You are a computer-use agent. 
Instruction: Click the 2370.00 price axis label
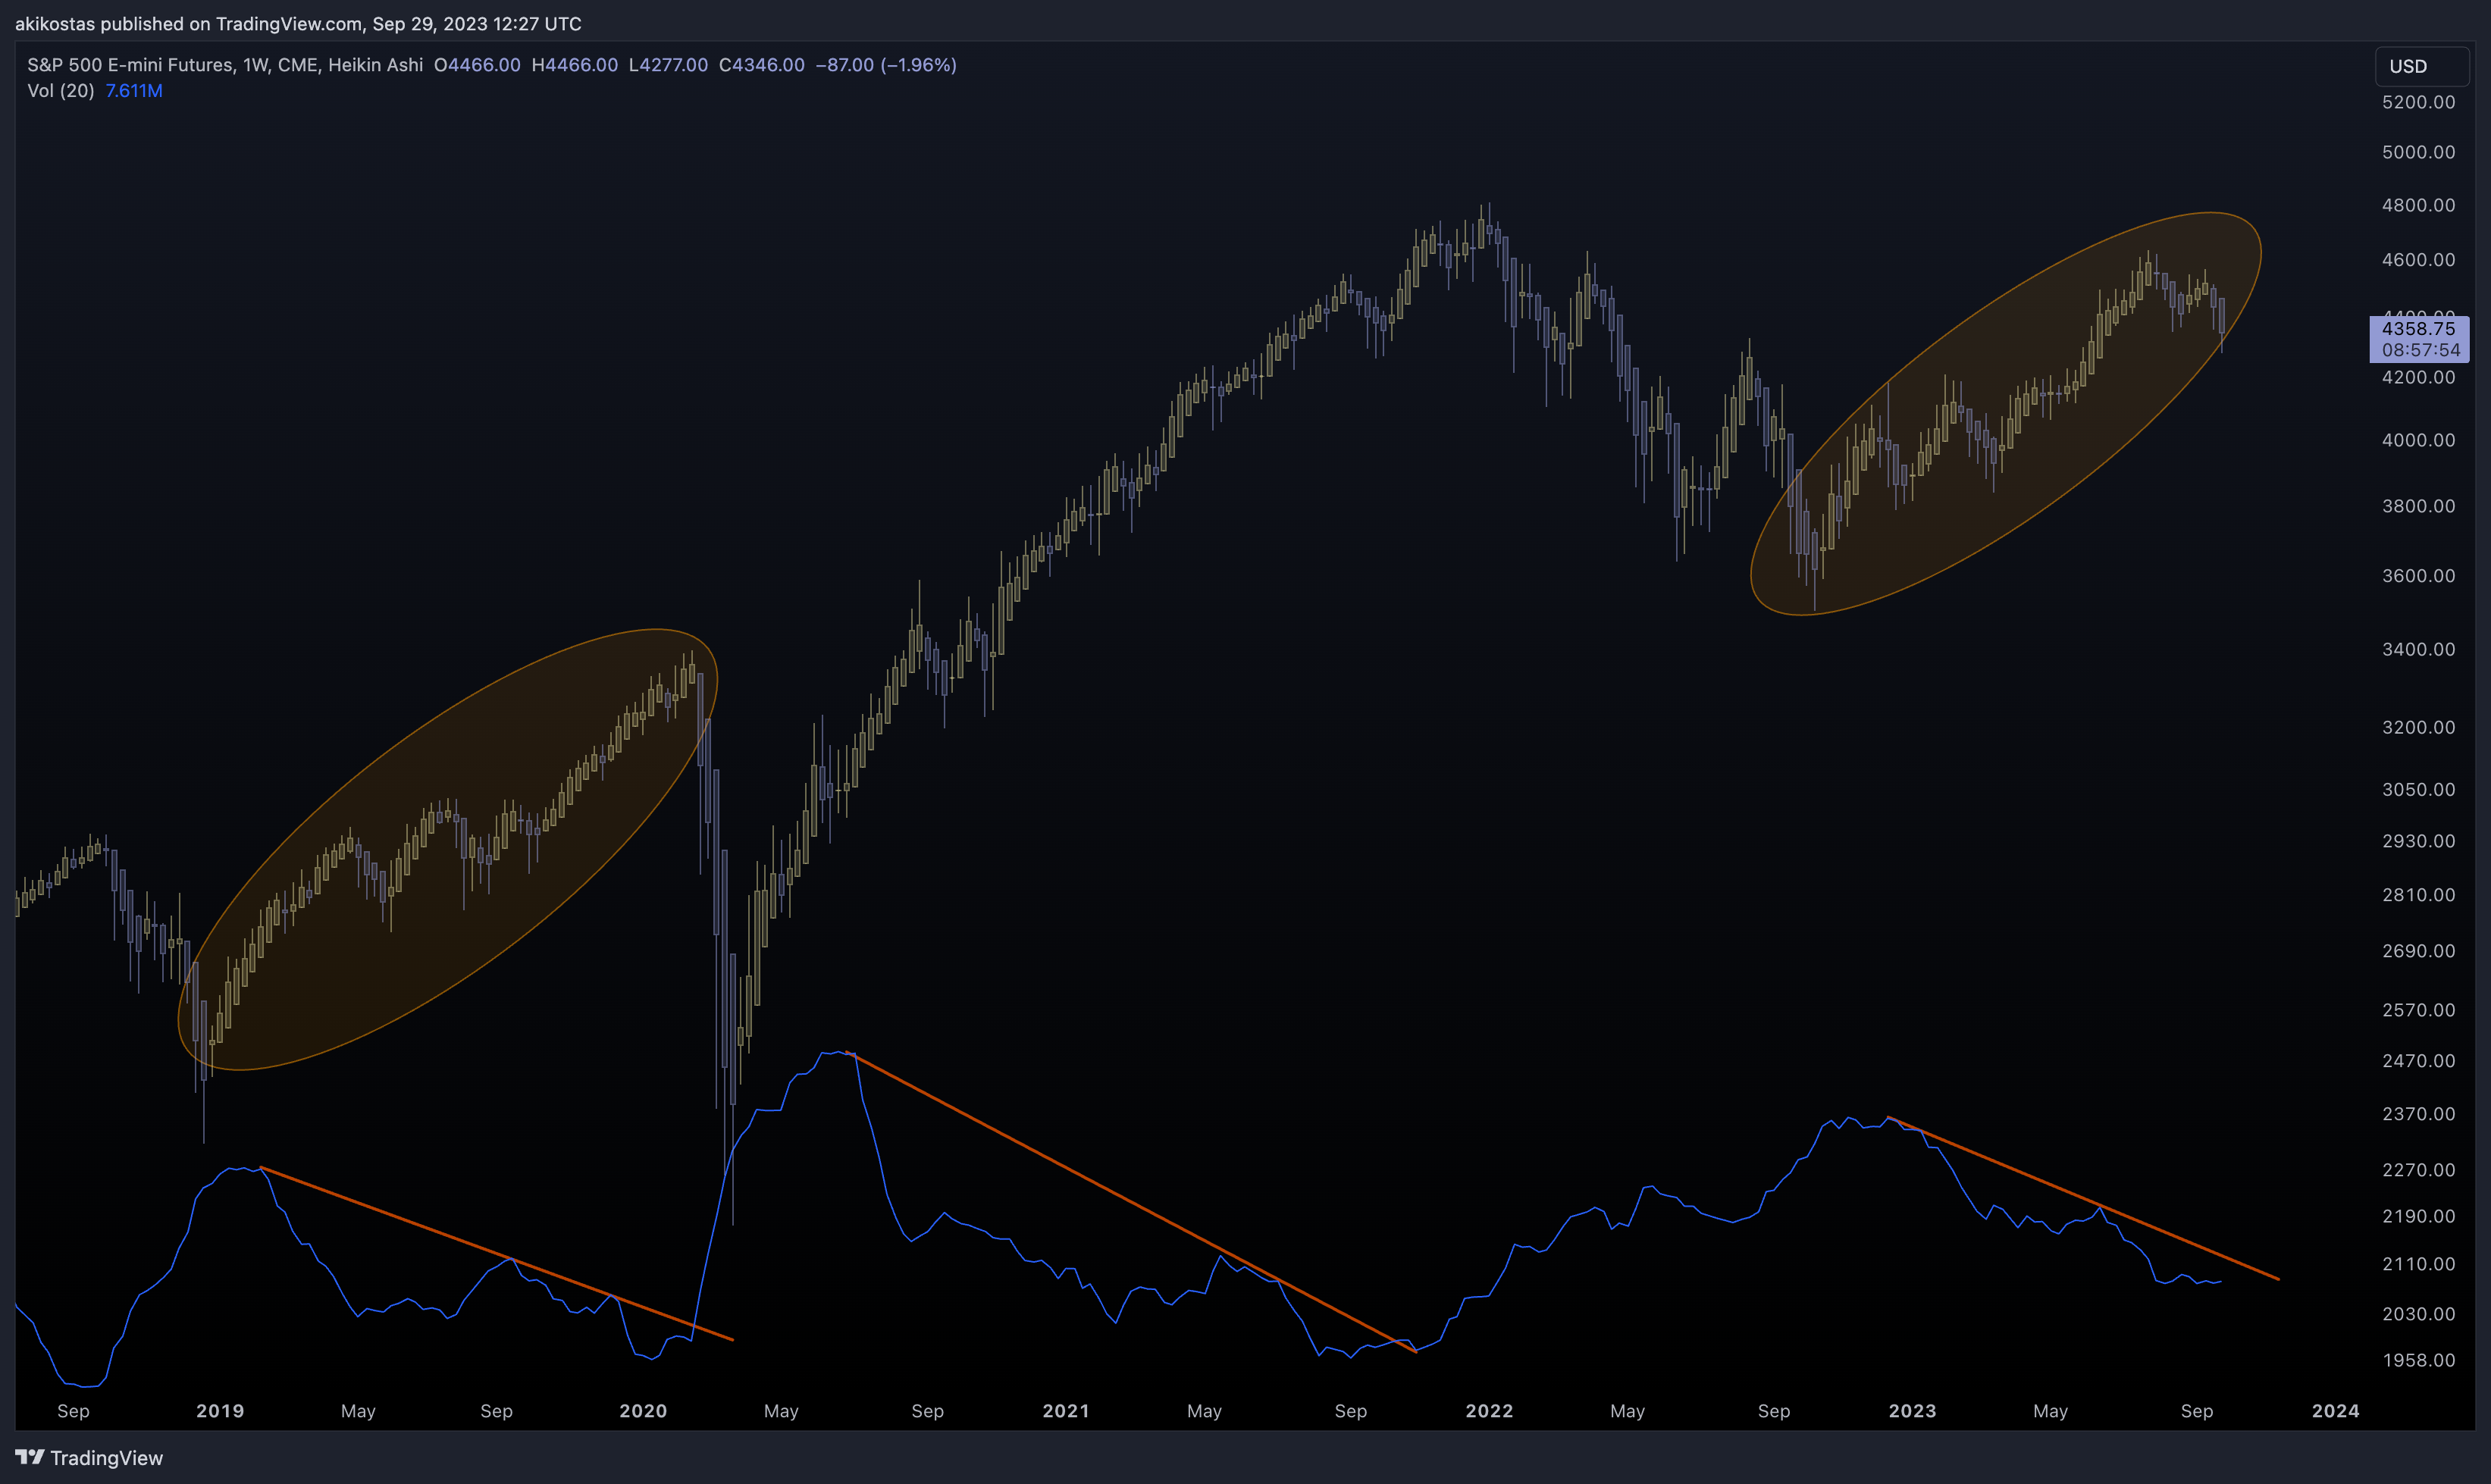[2418, 1114]
